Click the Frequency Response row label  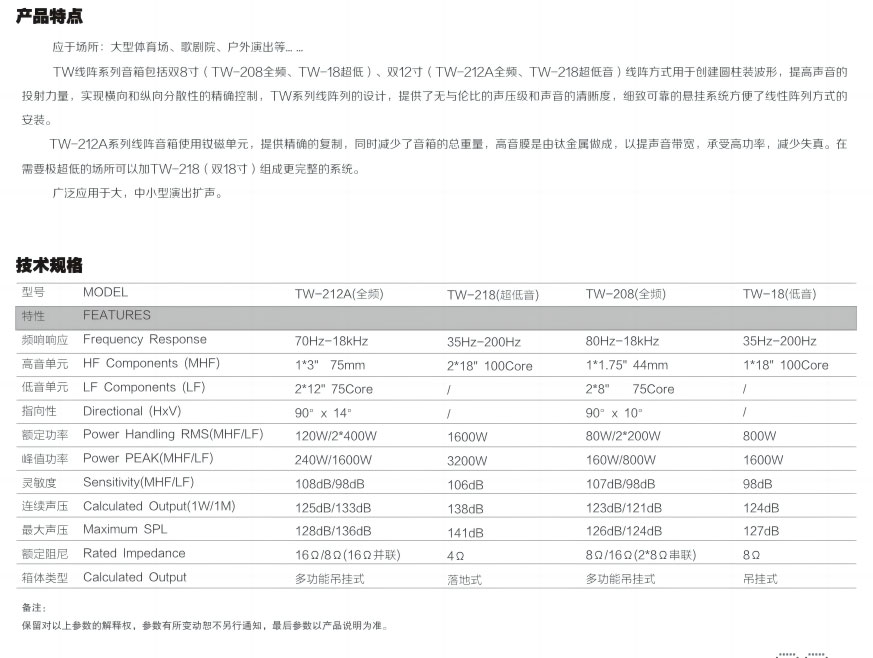coord(145,339)
